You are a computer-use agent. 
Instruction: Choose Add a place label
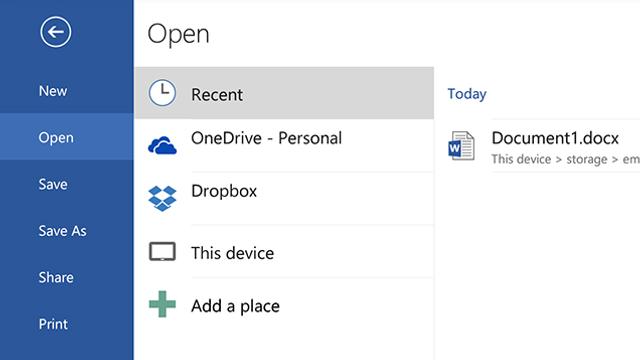[235, 306]
